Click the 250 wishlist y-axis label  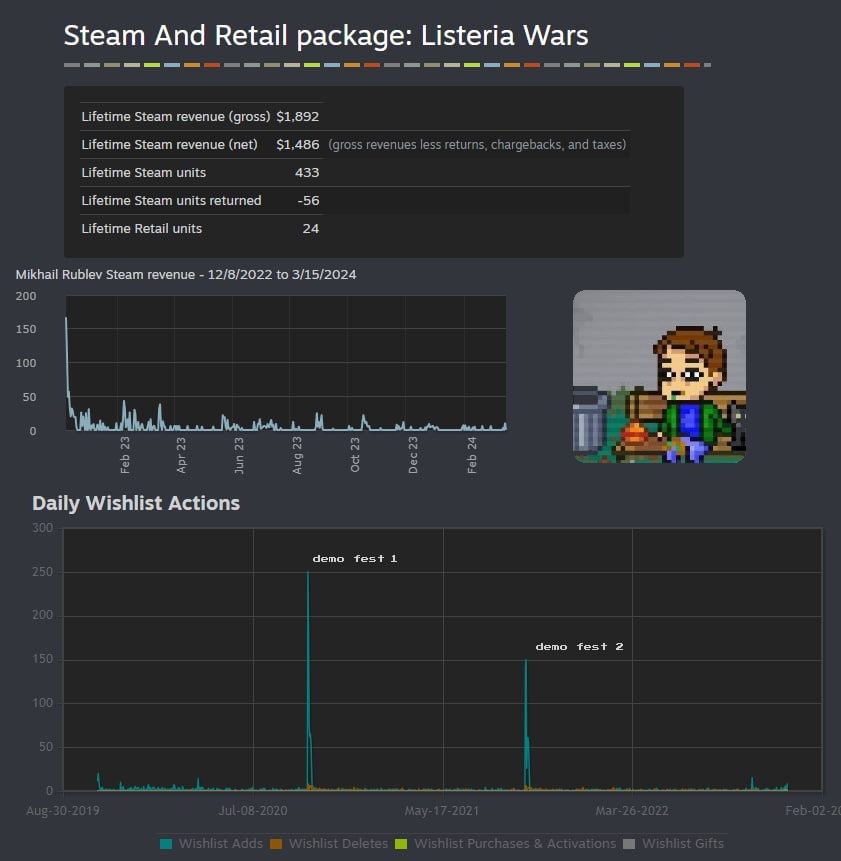click(x=43, y=572)
